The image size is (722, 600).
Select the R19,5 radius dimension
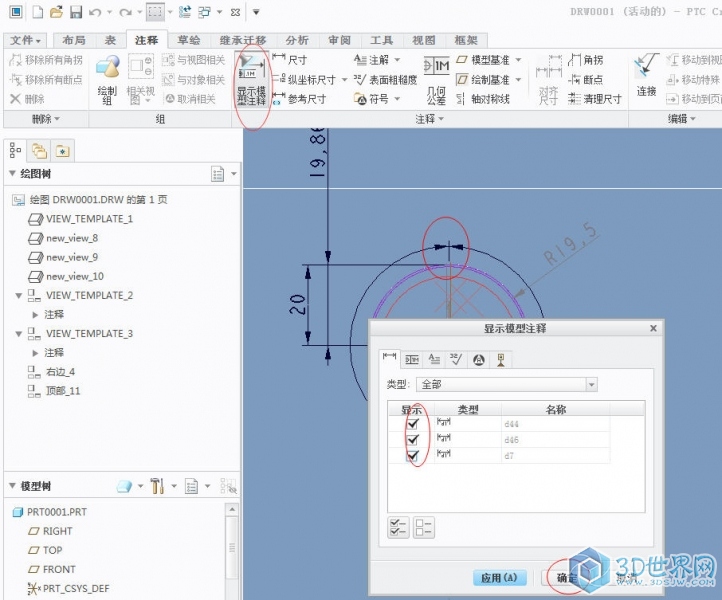pyautogui.click(x=571, y=243)
